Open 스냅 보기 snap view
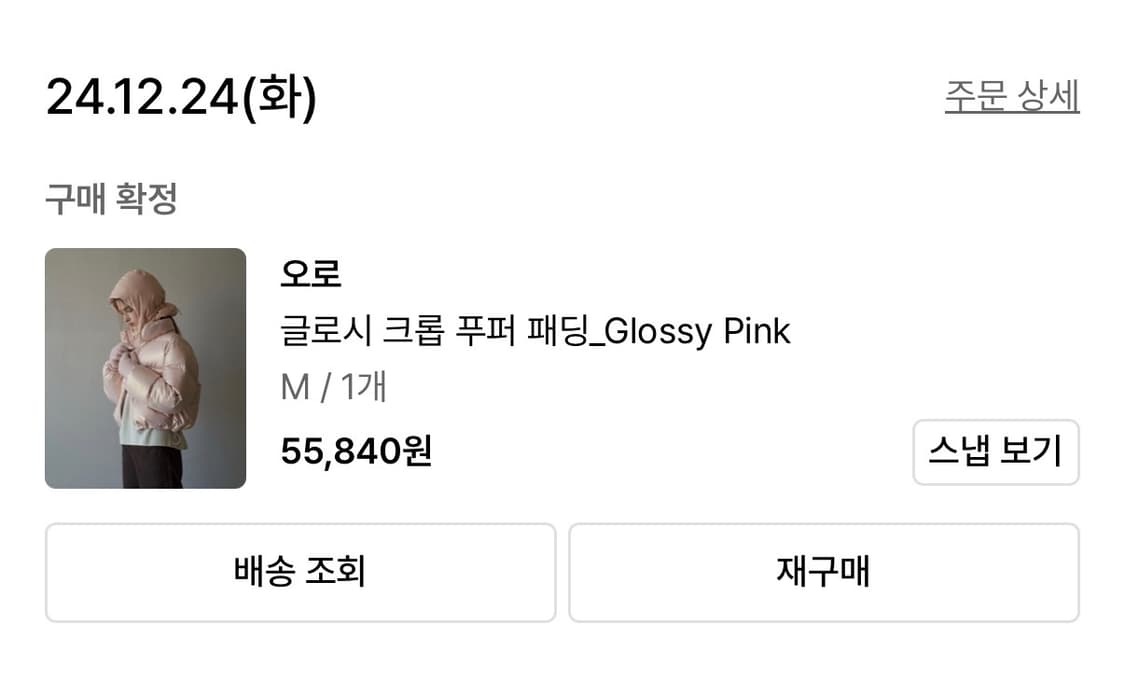This screenshot has height=679, width=1125. click(x=996, y=452)
